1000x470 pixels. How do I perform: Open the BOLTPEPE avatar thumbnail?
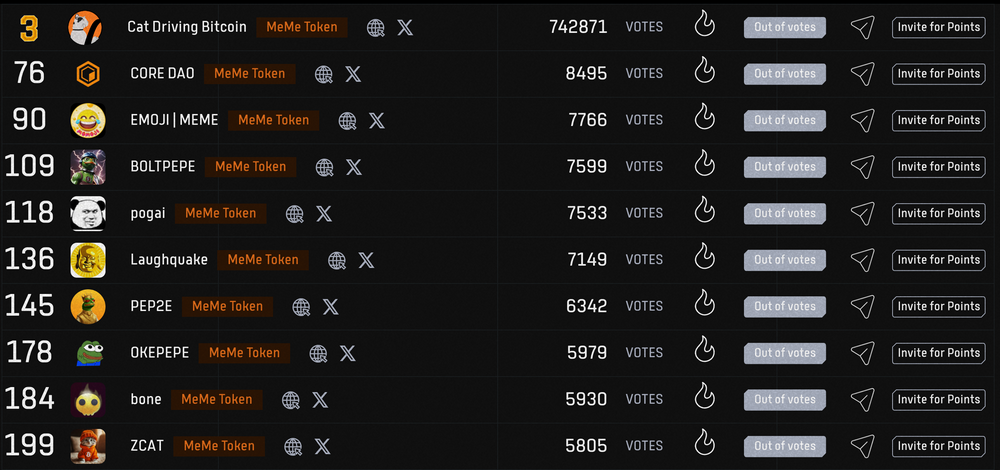click(x=88, y=167)
